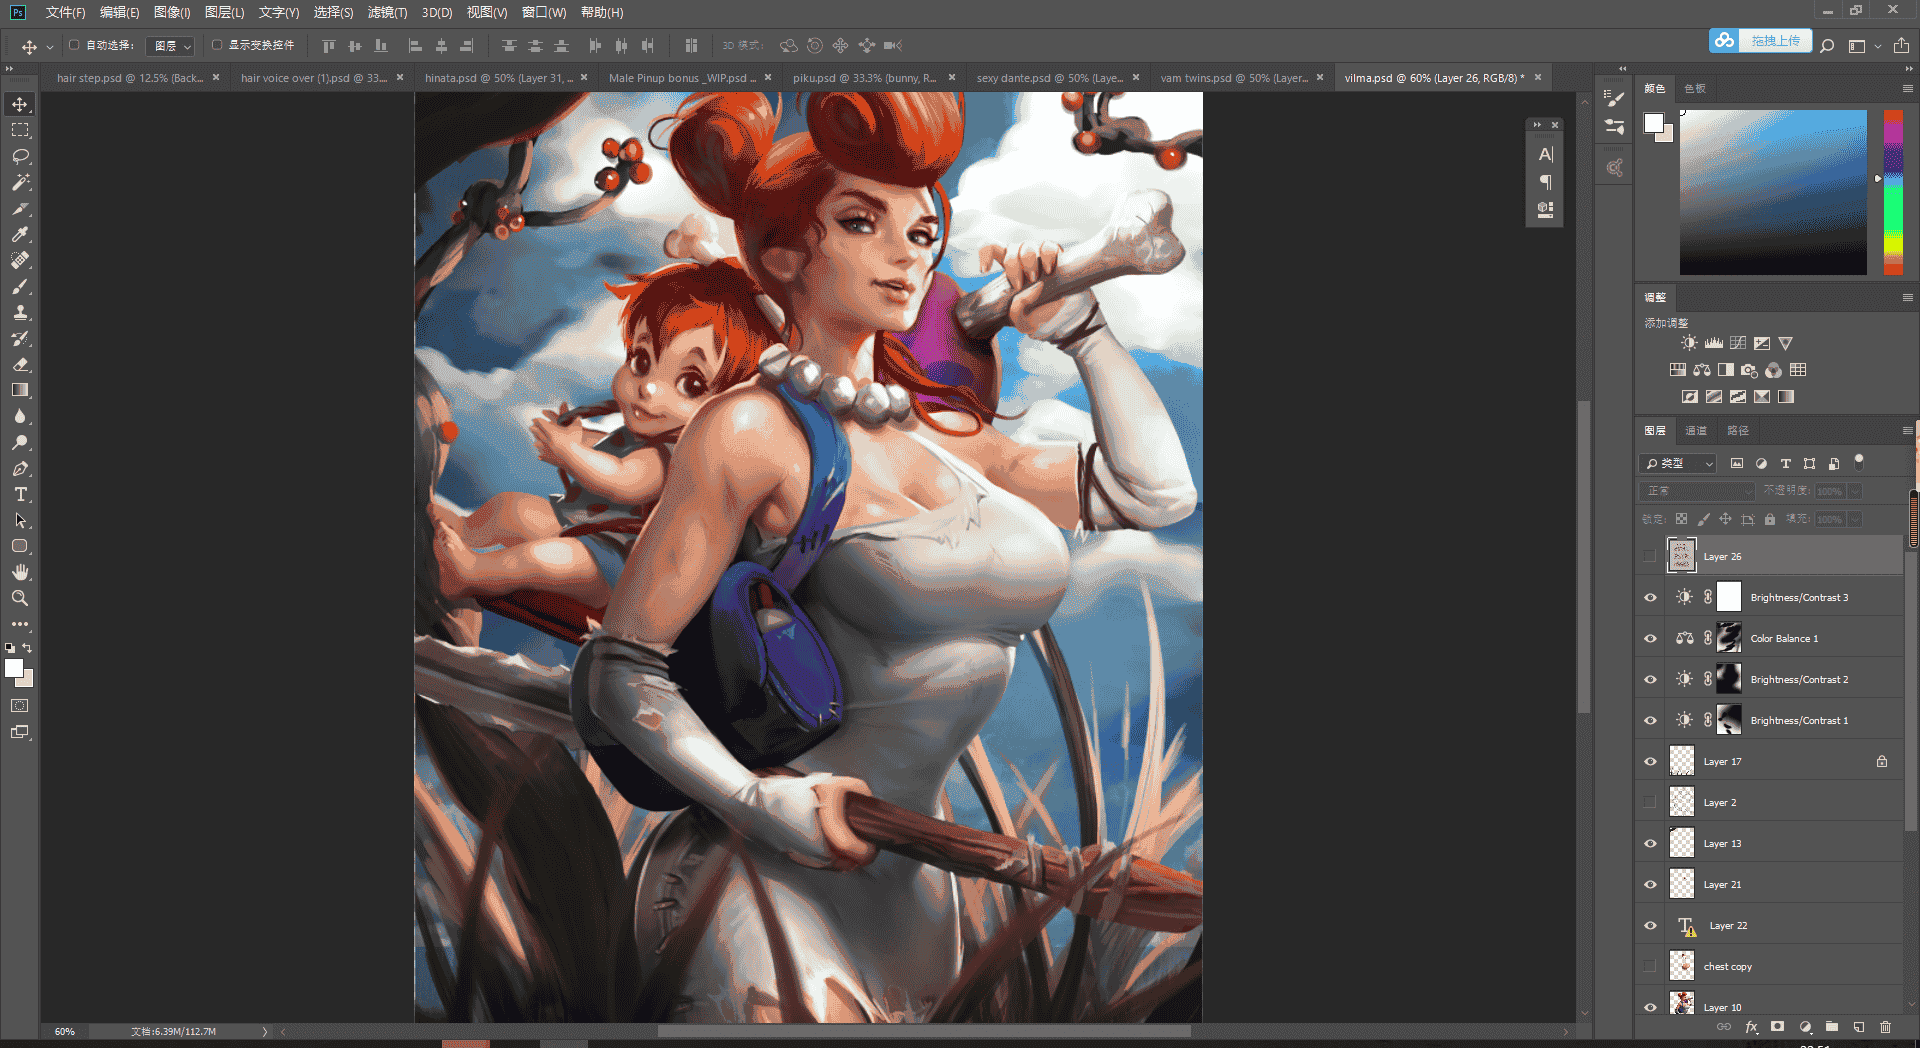Select the Clone Stamp tool
Viewport: 1920px width, 1048px height.
pos(20,312)
